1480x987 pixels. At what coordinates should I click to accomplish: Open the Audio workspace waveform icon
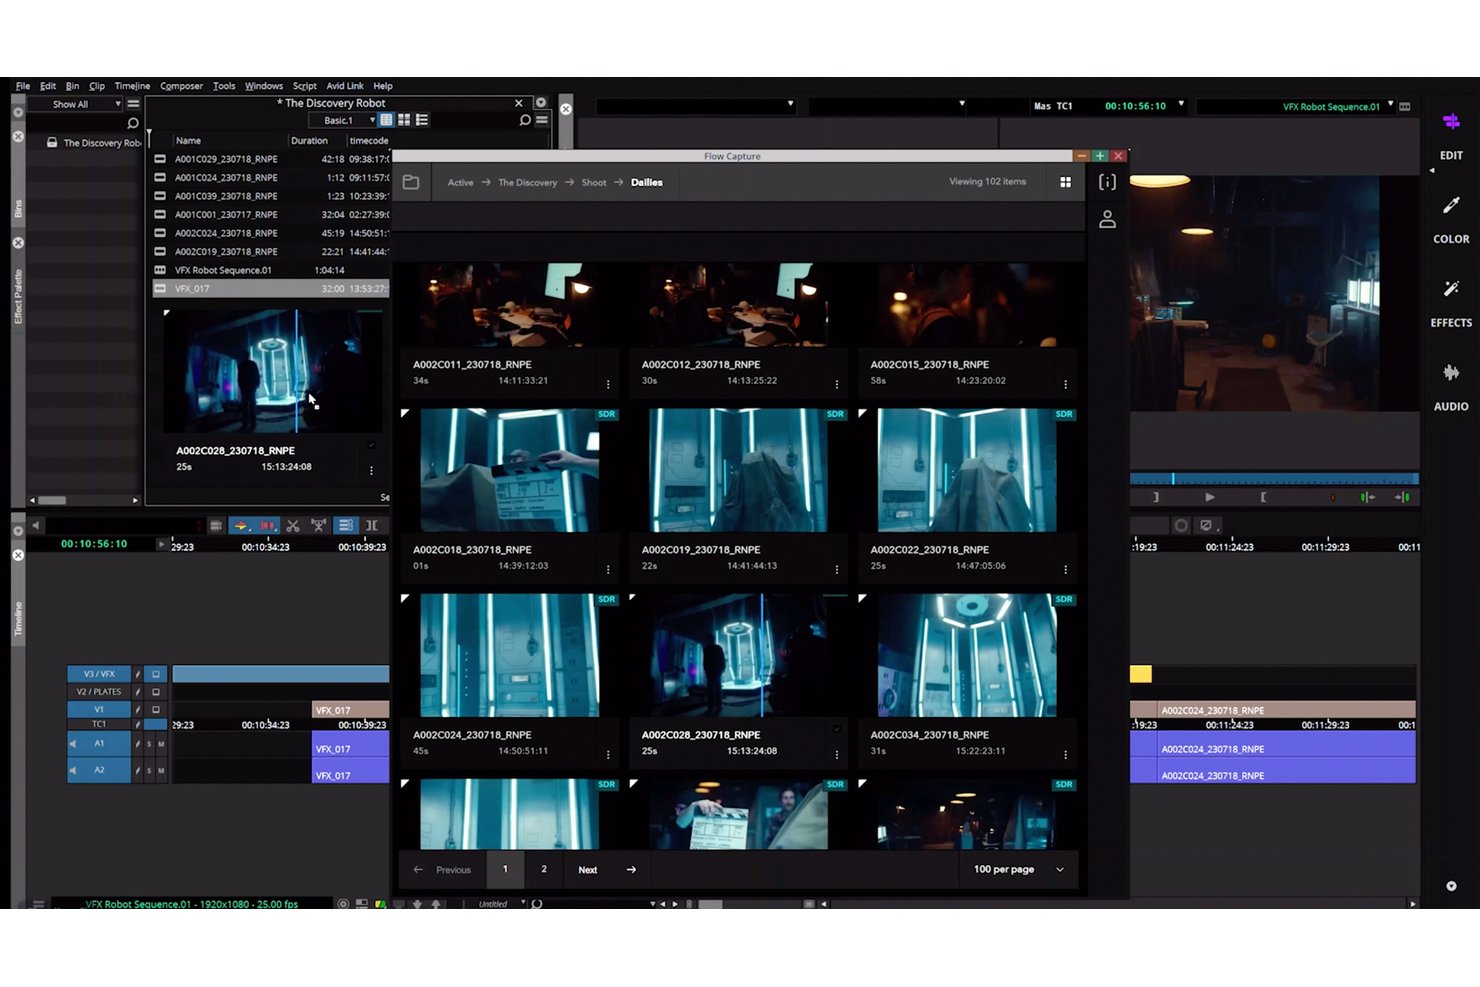tap(1451, 373)
